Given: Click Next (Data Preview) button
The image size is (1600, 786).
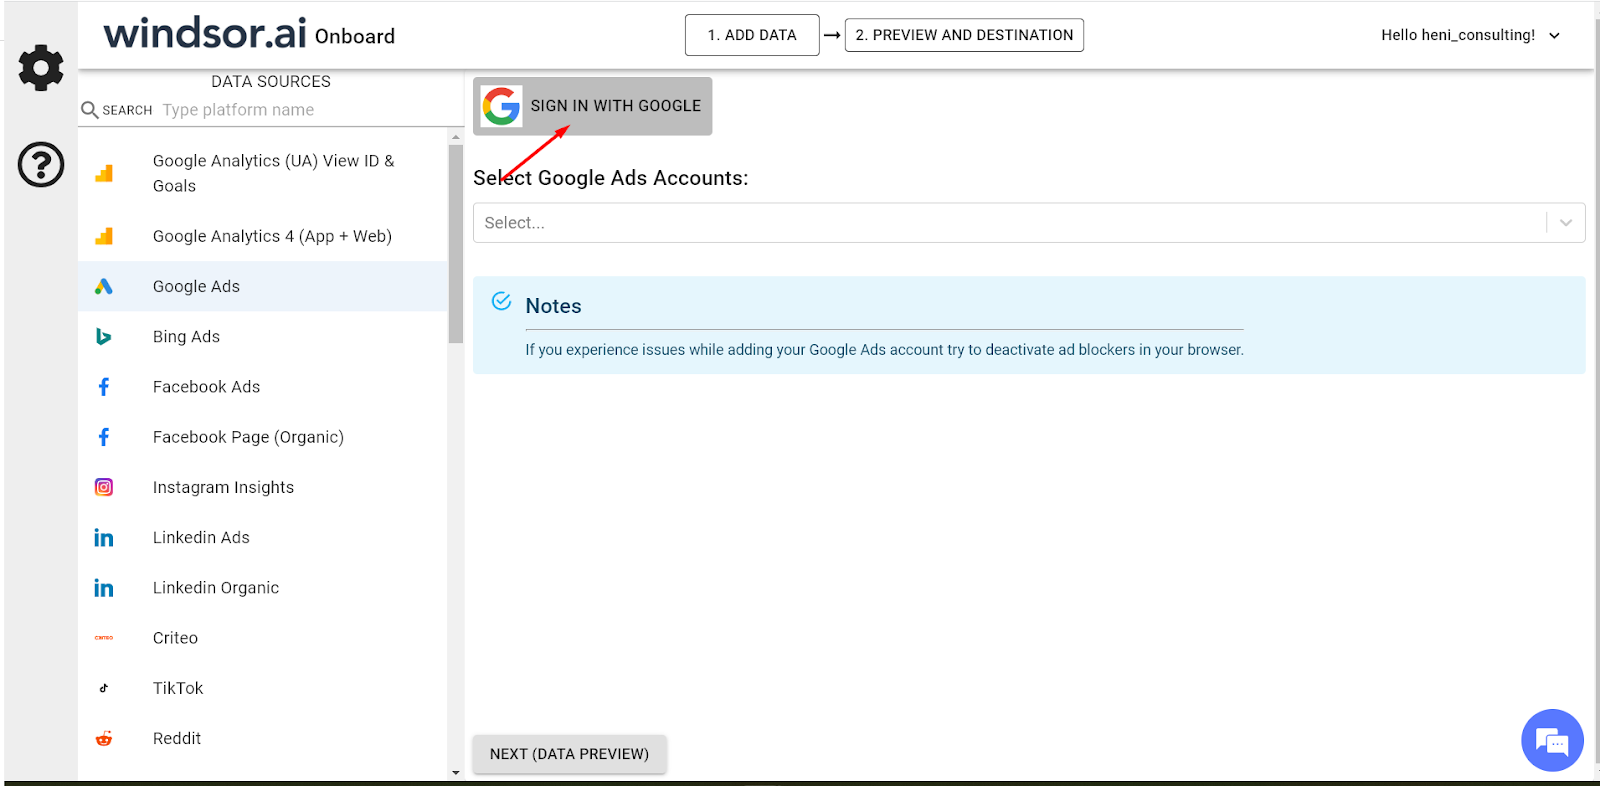Looking at the screenshot, I should (569, 754).
